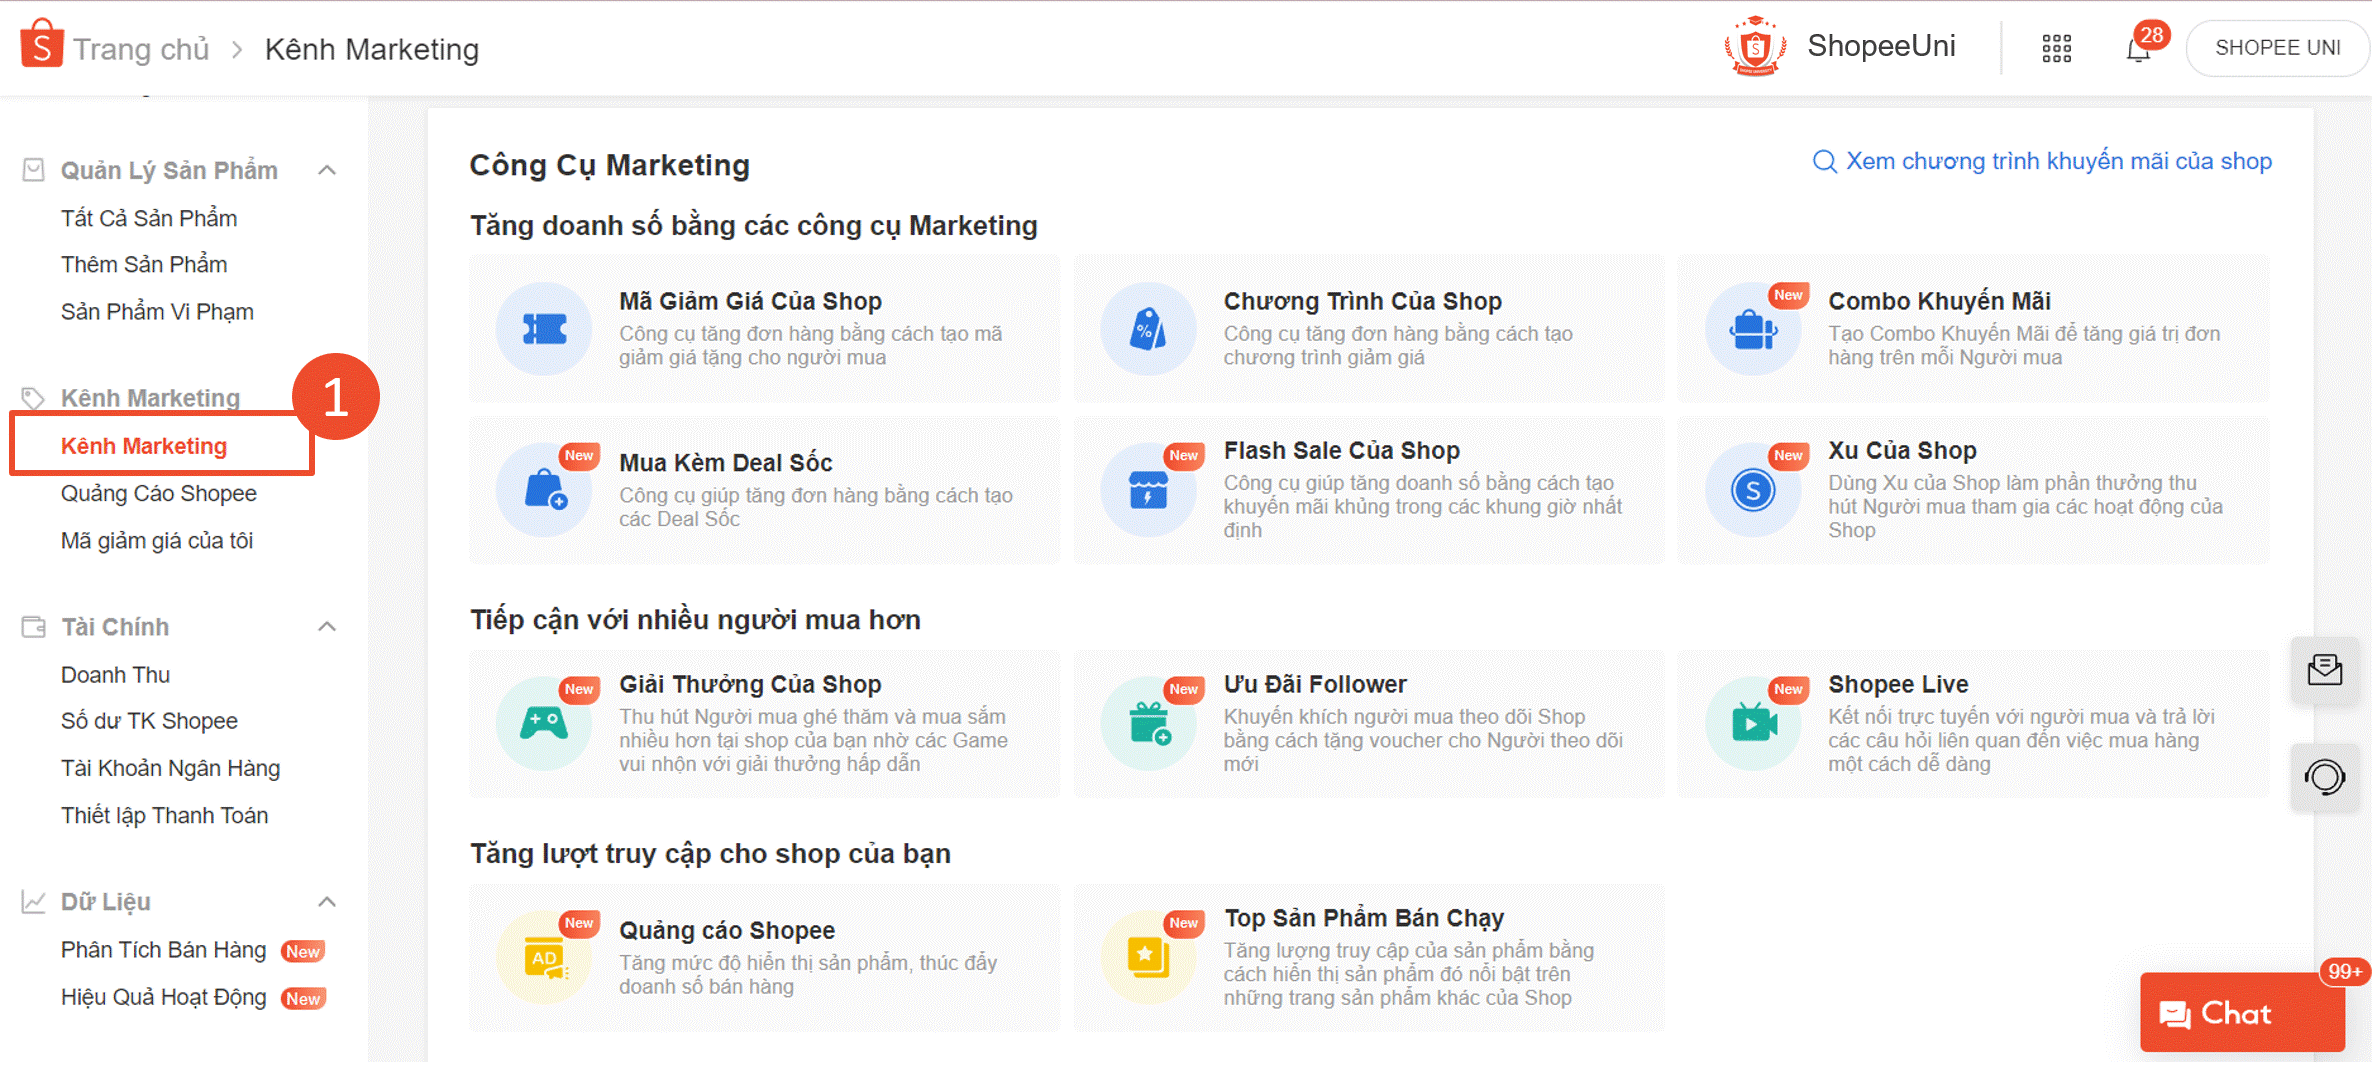The image size is (2372, 1080).
Task: Open Quảng Cáo Shopee from sidebar
Action: click(x=158, y=493)
